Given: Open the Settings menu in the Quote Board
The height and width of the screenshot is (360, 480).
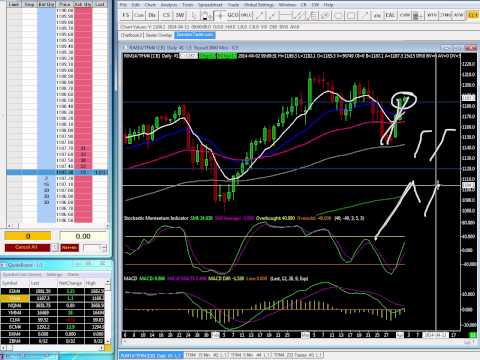Looking at the screenshot, I should pos(54,275).
